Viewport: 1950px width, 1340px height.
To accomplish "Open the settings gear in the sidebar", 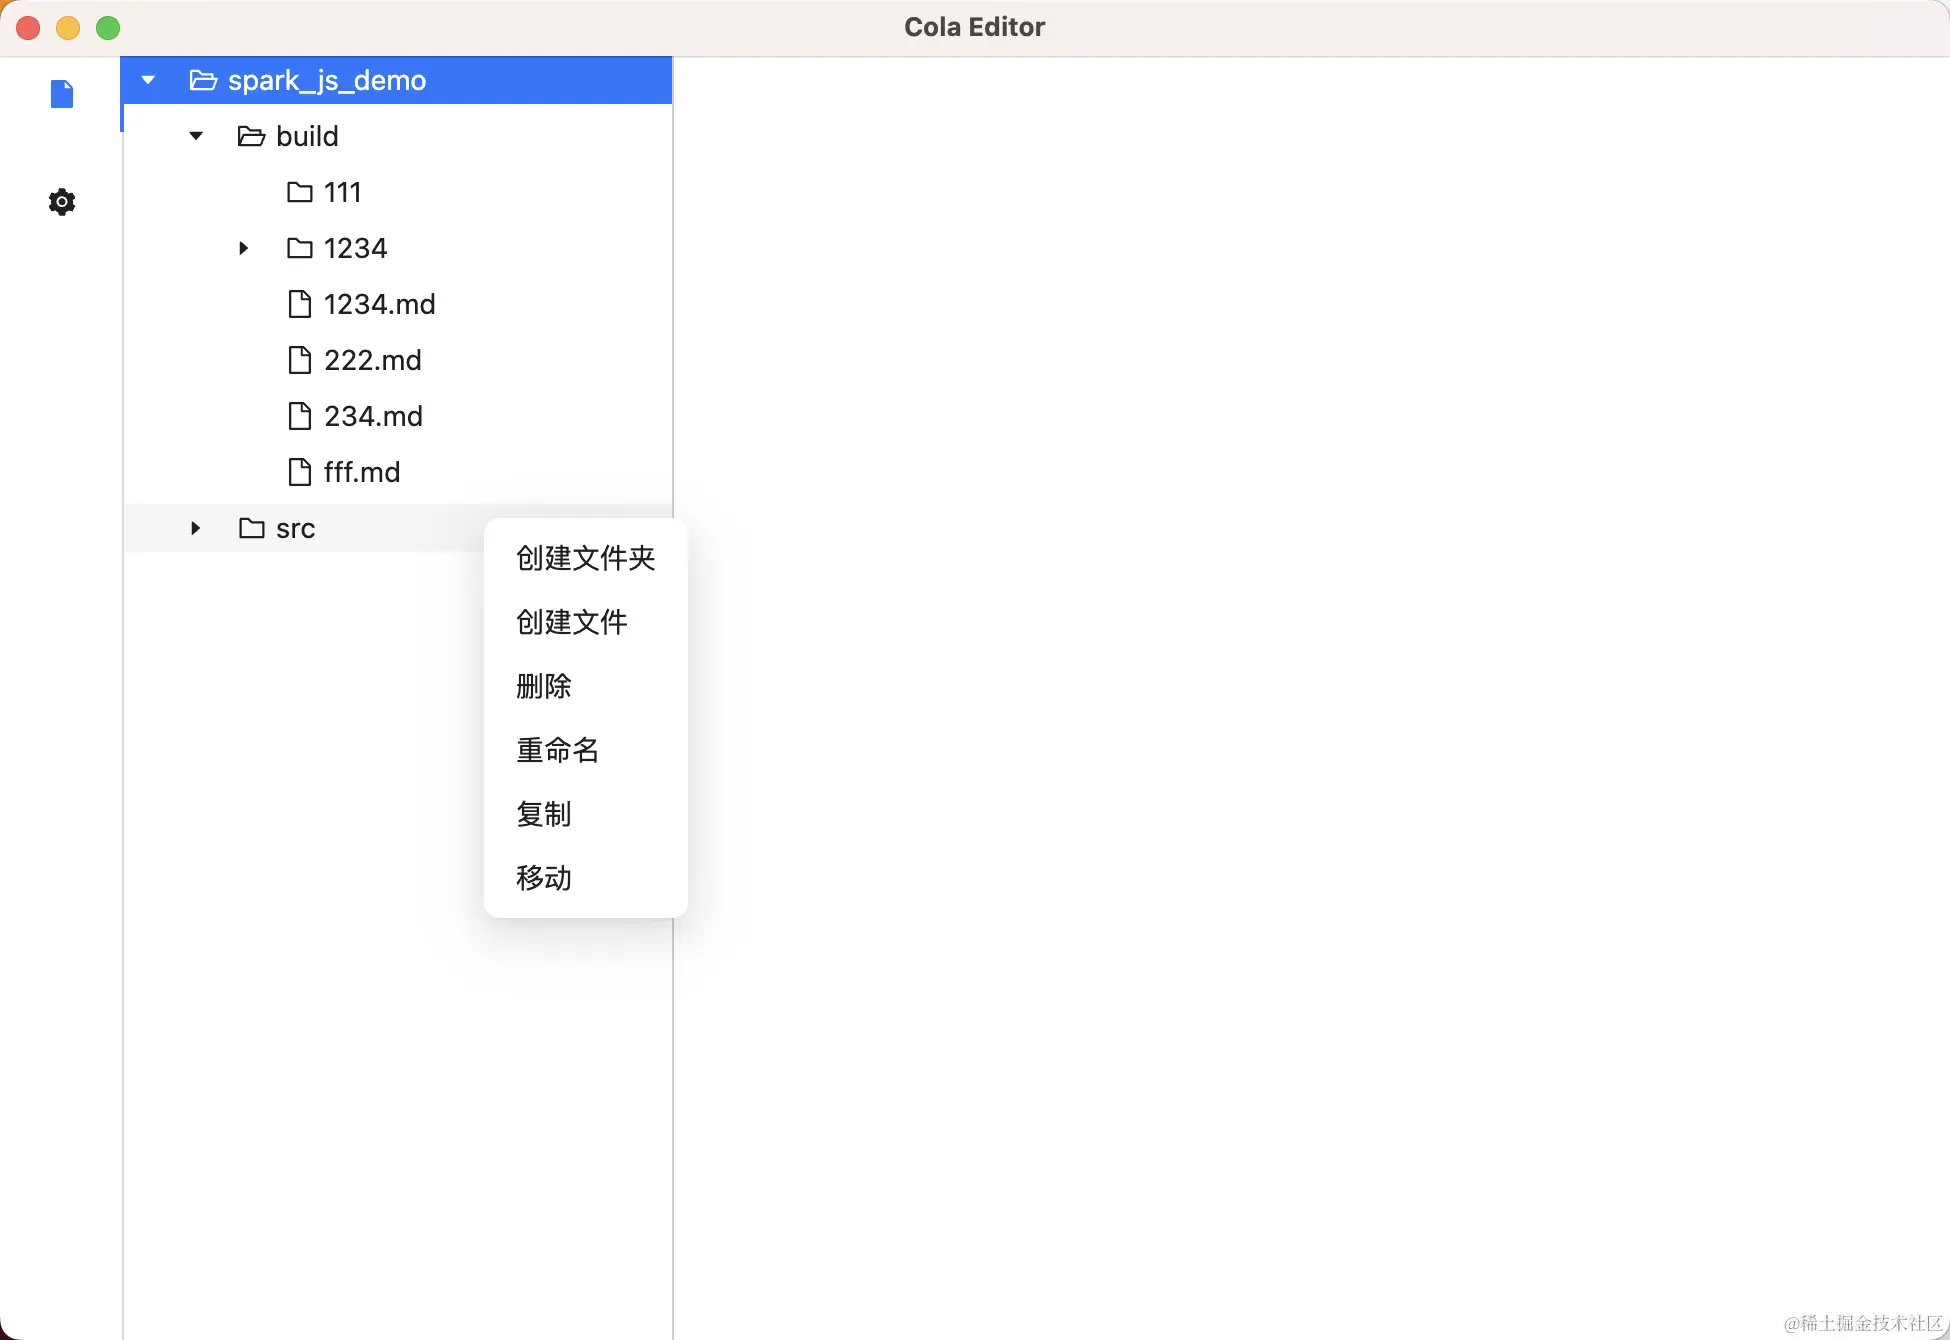I will tap(62, 202).
